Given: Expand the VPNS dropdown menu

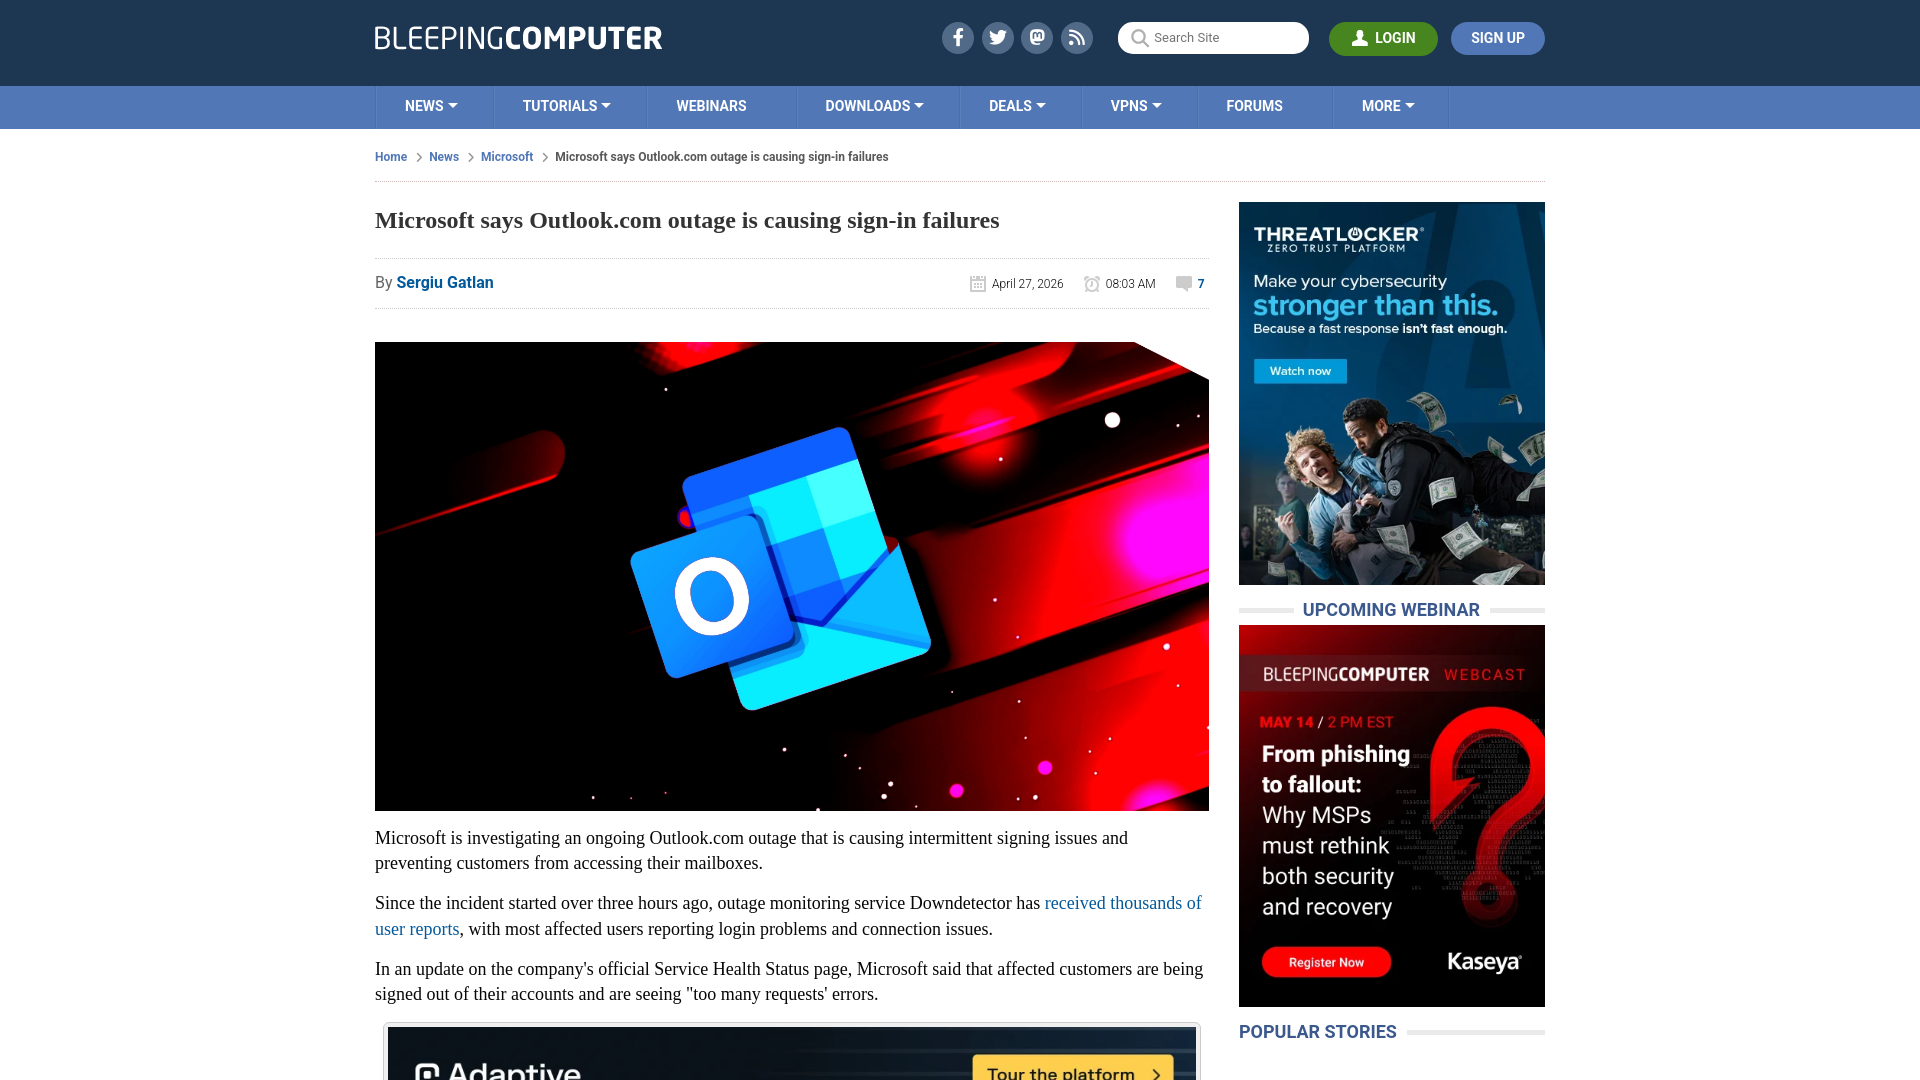Looking at the screenshot, I should point(1136,106).
